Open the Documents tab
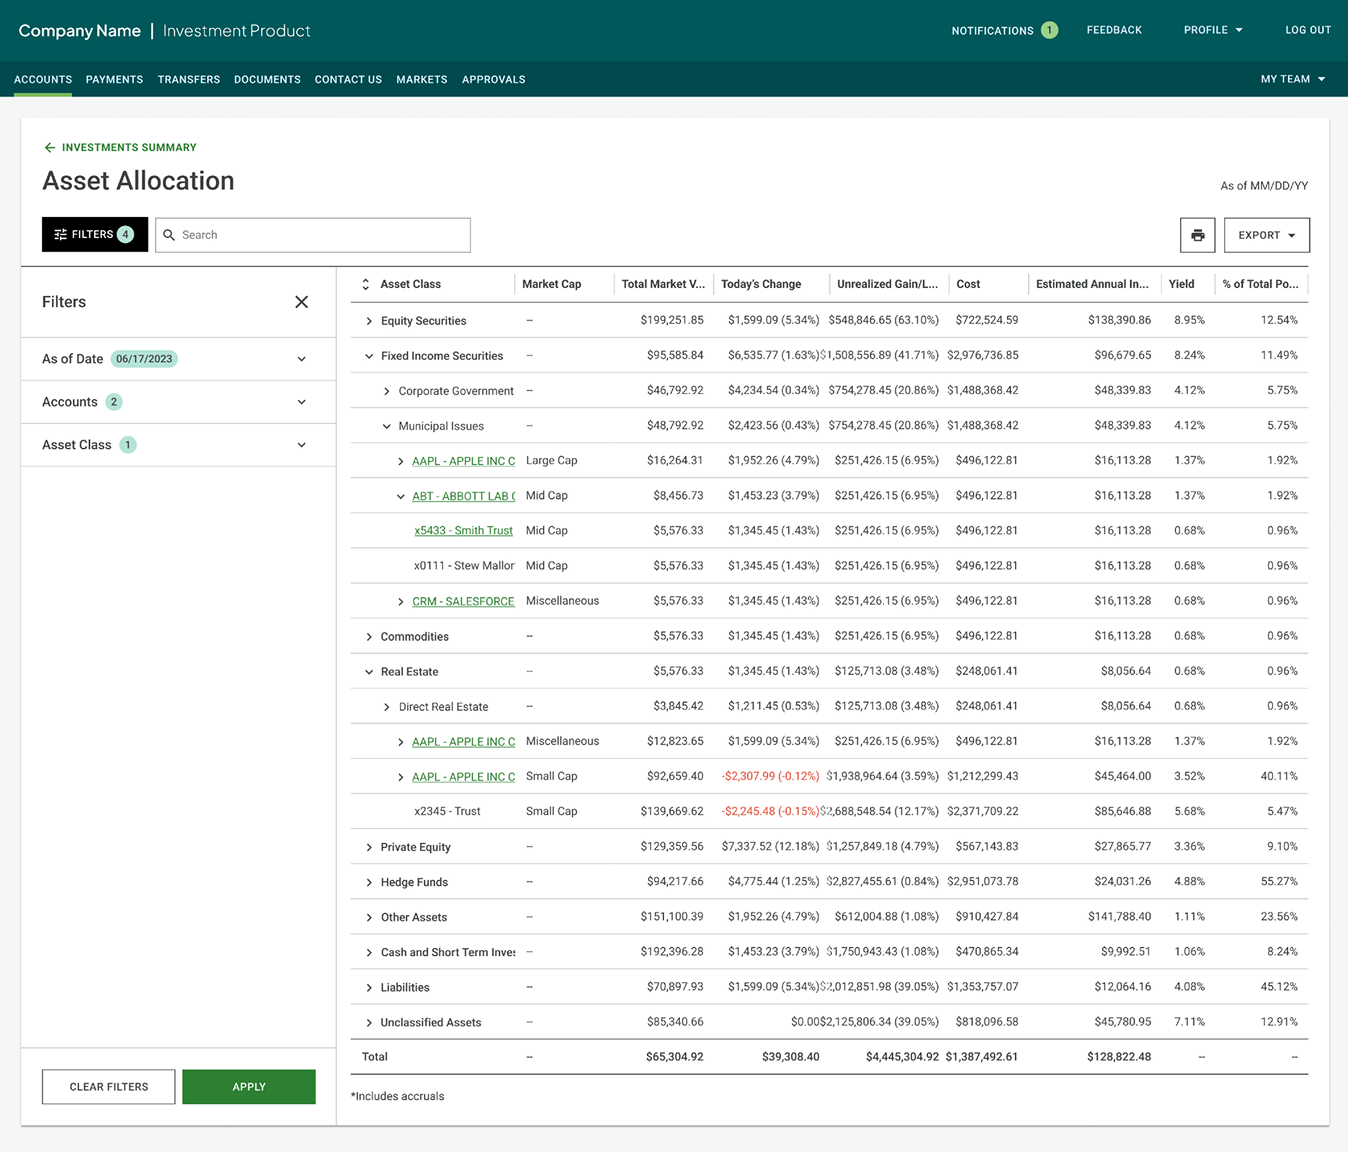Image resolution: width=1348 pixels, height=1152 pixels. 267,79
